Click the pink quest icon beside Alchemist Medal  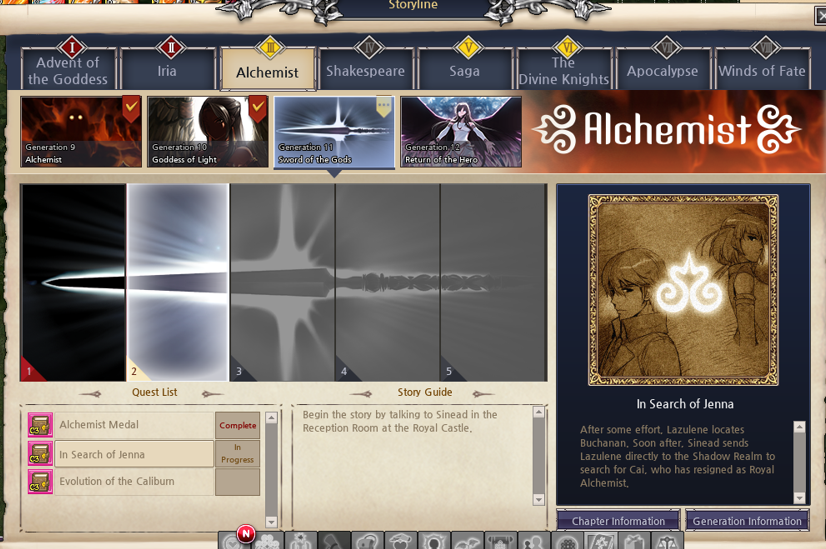point(40,425)
